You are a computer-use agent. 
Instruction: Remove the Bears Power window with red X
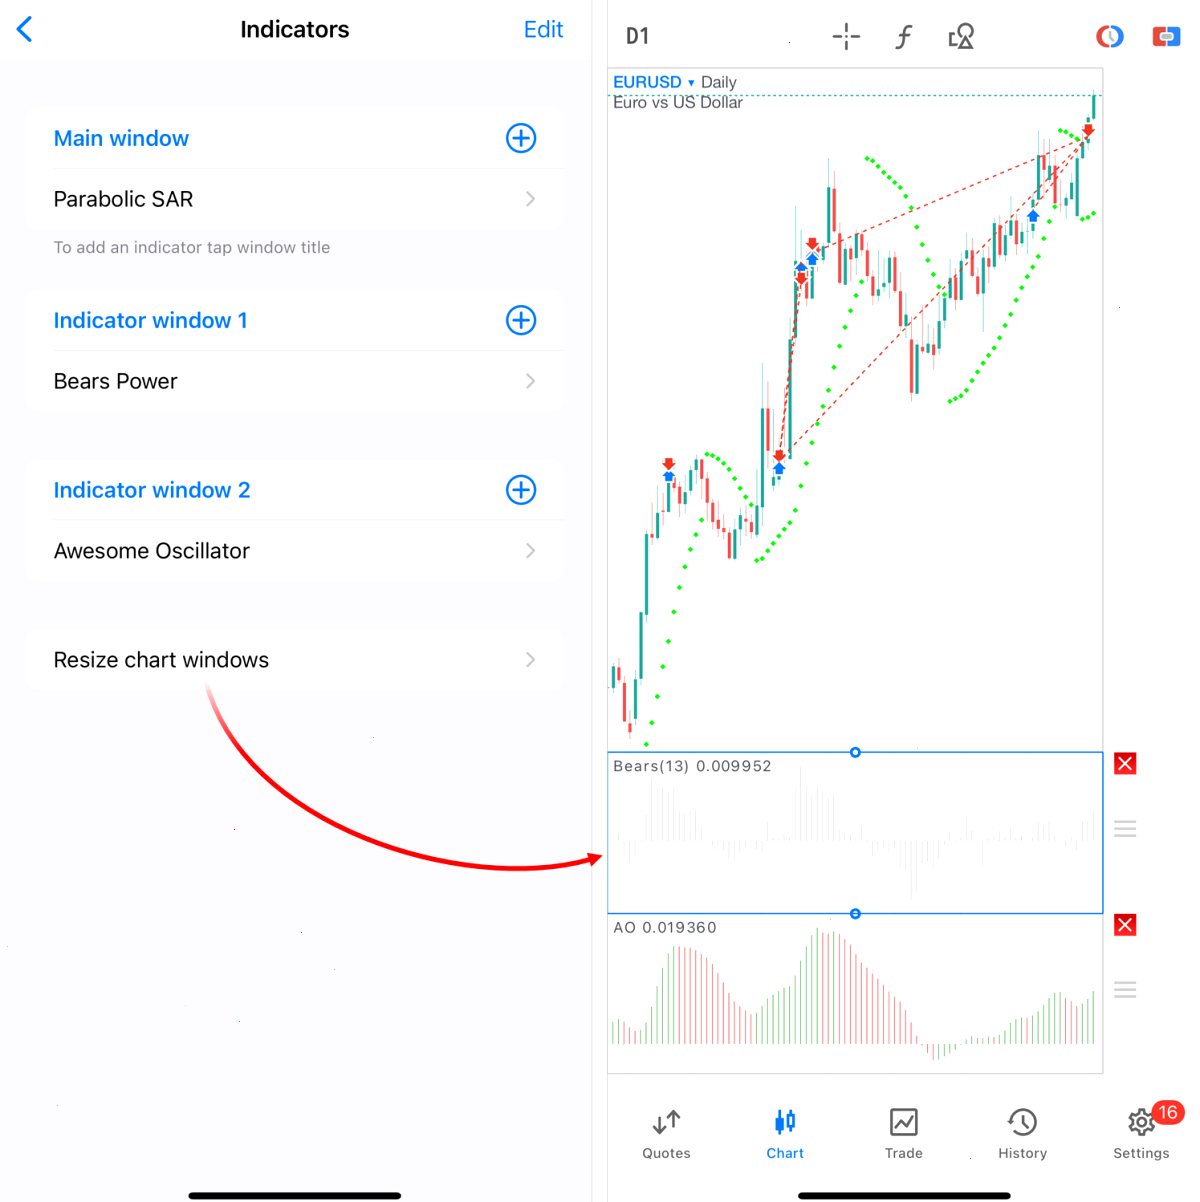point(1125,764)
